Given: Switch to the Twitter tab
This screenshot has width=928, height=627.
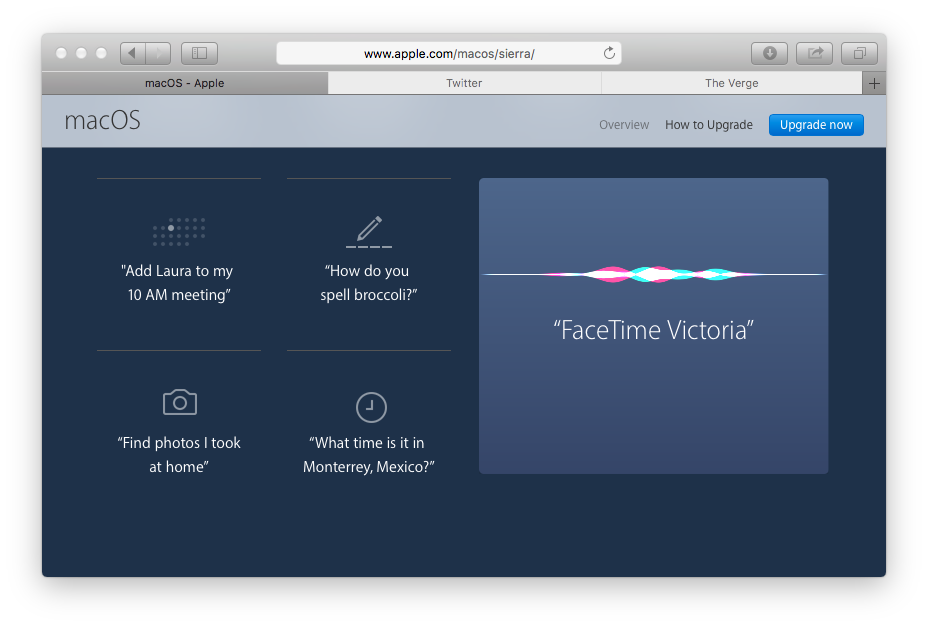Looking at the screenshot, I should pyautogui.click(x=464, y=83).
